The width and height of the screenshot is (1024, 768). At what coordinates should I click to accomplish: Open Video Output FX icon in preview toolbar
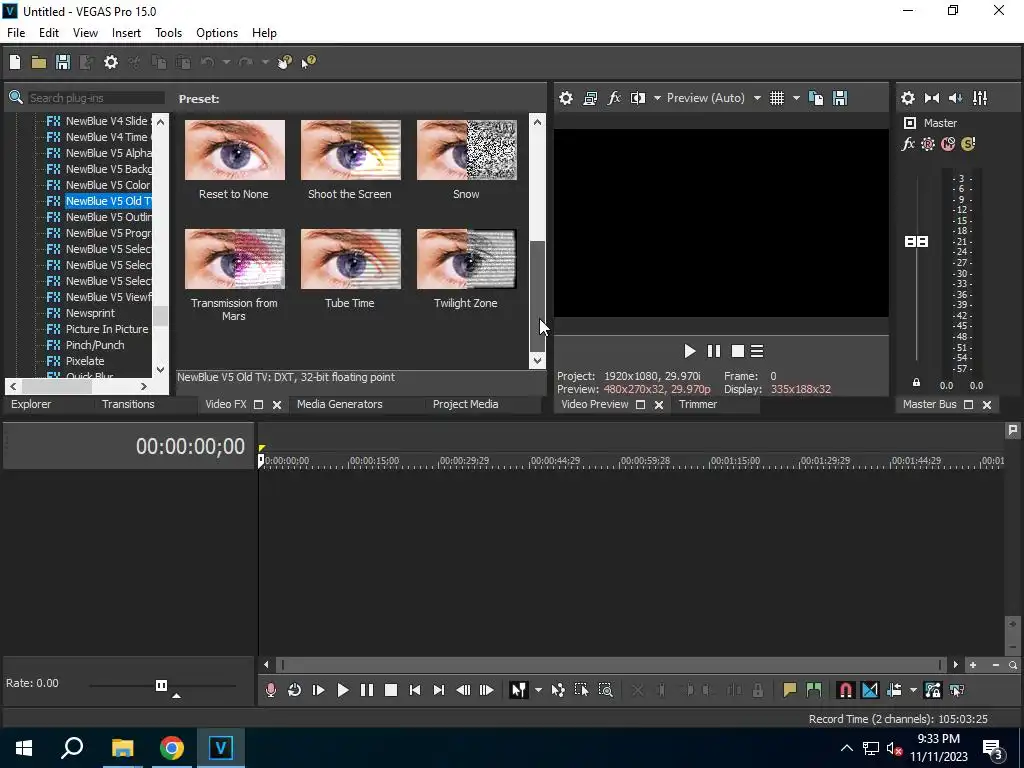click(x=614, y=98)
